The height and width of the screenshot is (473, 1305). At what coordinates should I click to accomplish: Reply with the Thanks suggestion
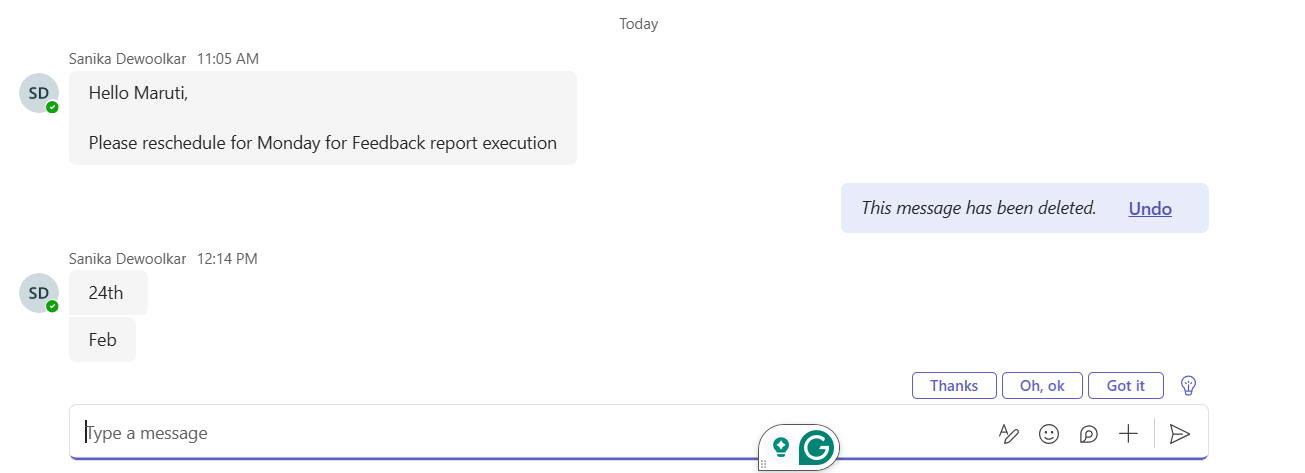[954, 385]
